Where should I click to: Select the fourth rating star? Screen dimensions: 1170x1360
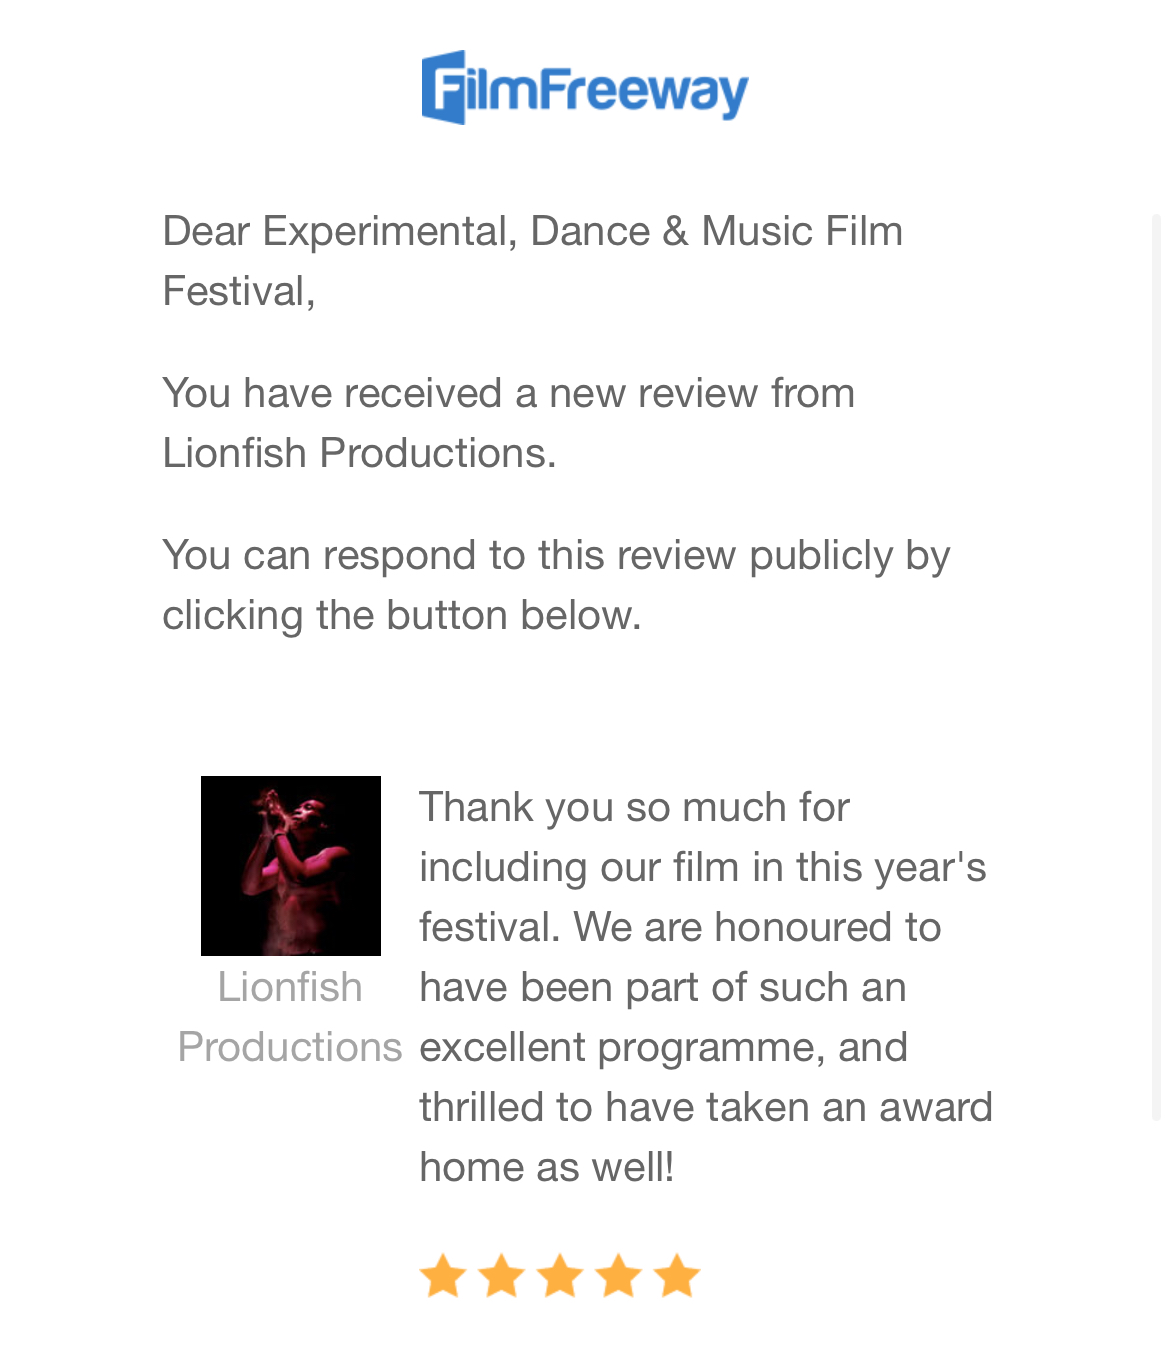(619, 1276)
